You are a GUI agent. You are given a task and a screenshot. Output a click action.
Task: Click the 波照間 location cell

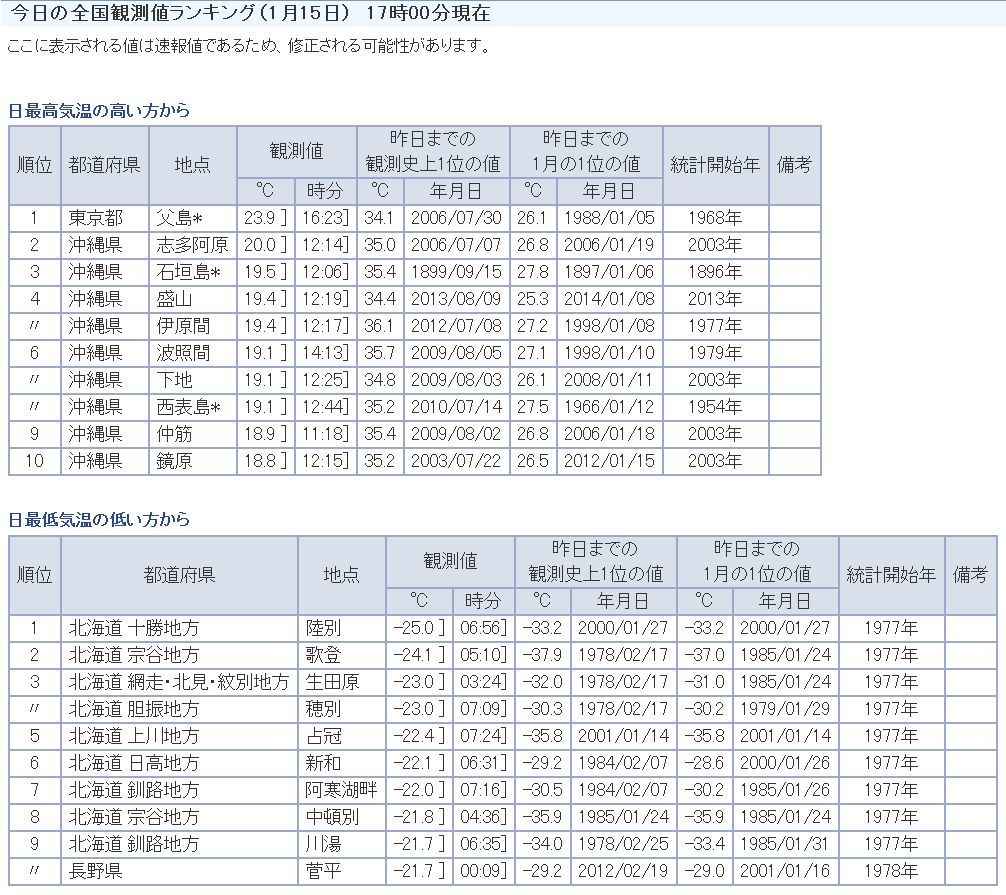pyautogui.click(x=183, y=353)
